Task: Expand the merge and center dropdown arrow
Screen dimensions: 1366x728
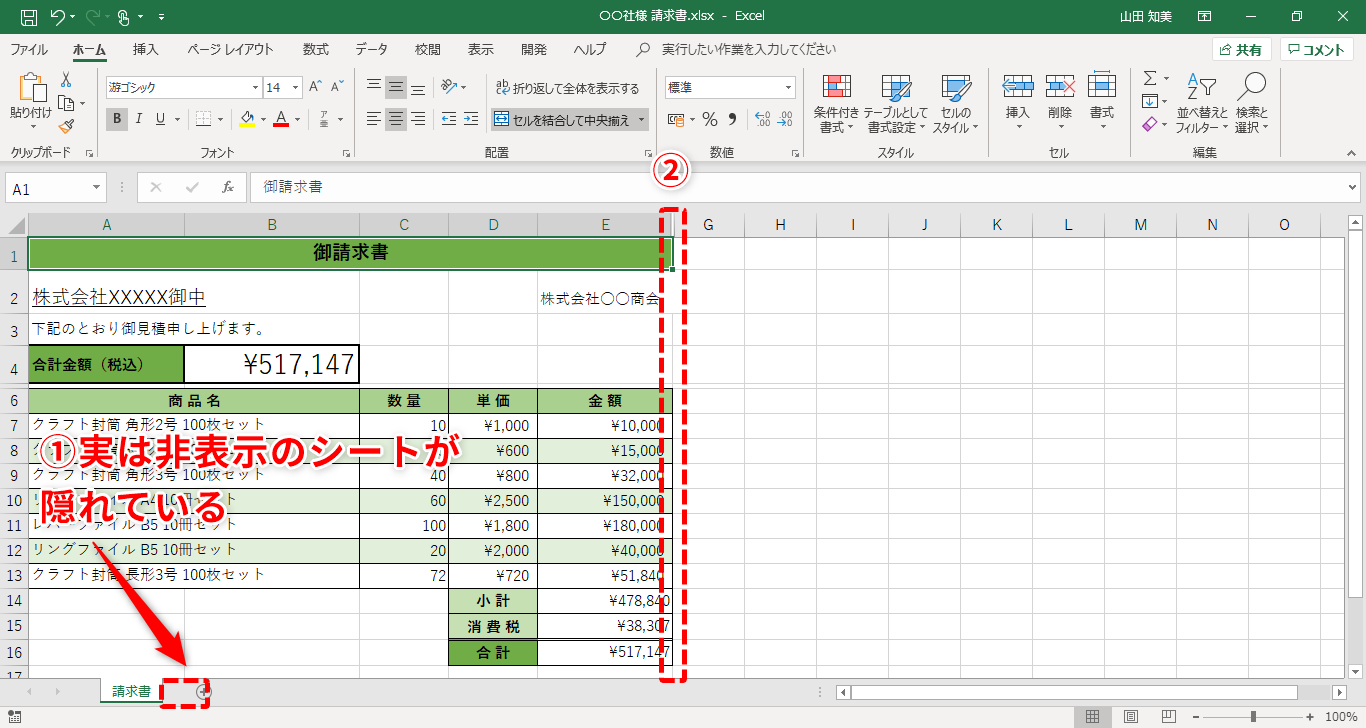Action: point(641,119)
